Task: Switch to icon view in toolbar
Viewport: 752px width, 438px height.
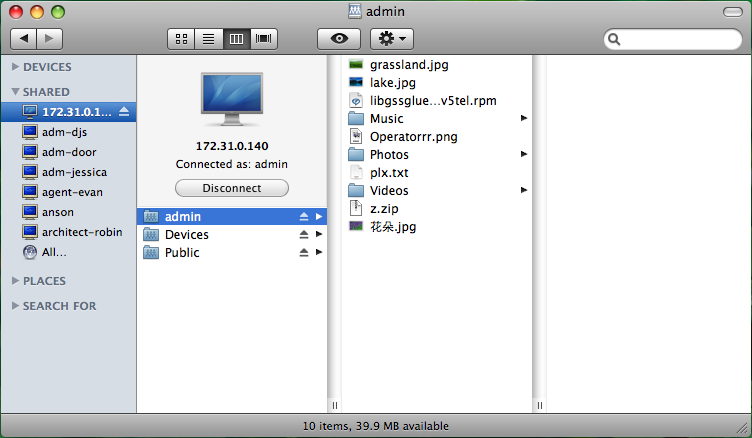Action: click(182, 39)
